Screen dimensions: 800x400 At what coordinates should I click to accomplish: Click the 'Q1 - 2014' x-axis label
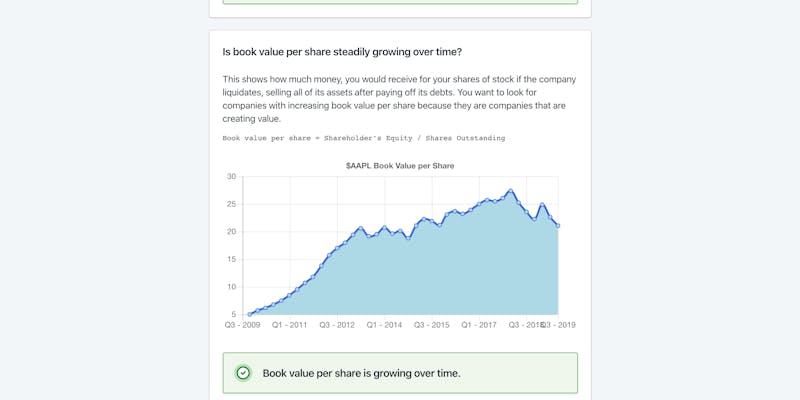(384, 325)
